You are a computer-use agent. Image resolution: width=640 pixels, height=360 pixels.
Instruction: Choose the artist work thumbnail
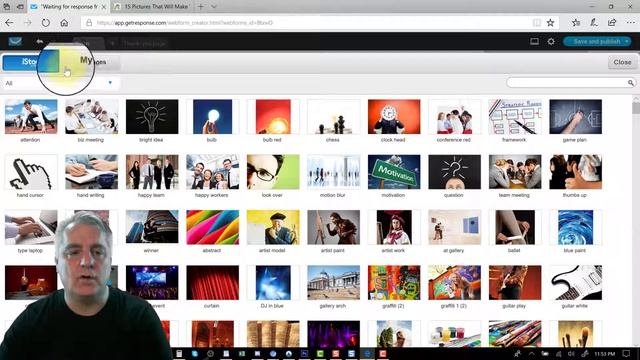[x=394, y=227]
